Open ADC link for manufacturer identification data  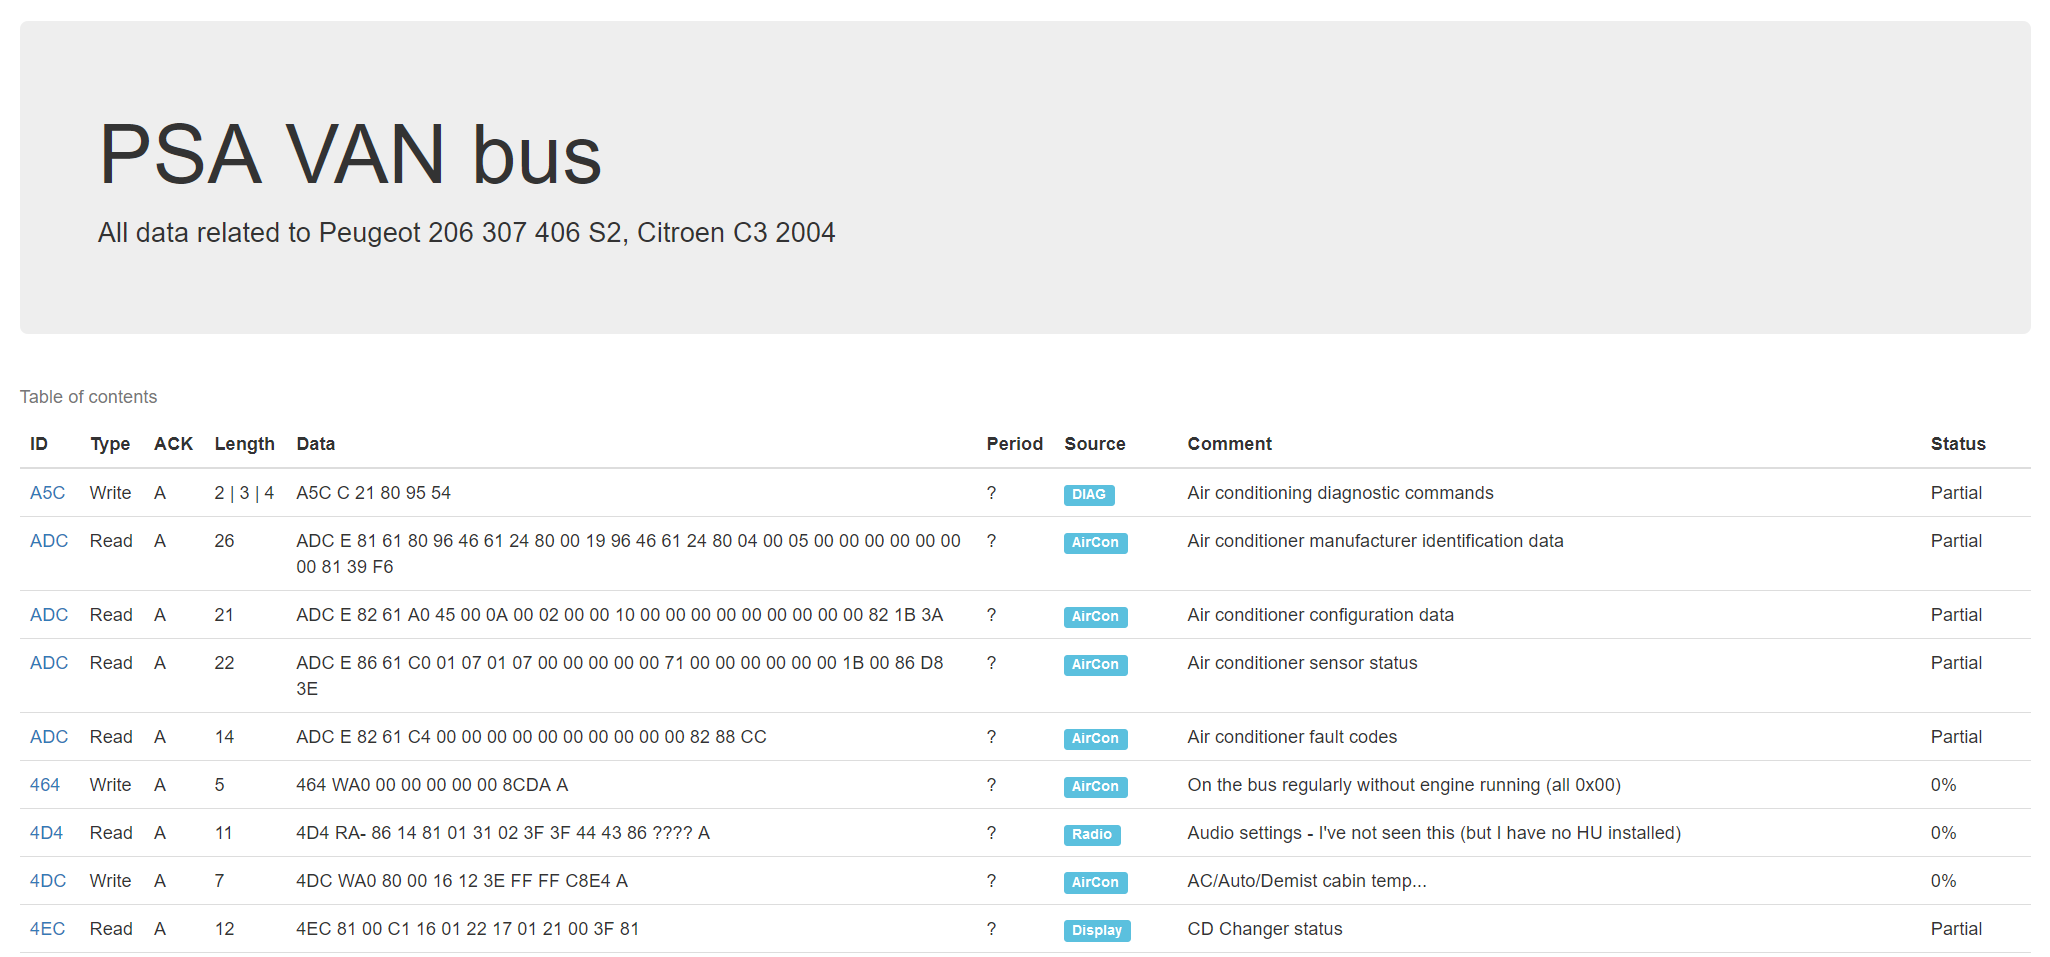coord(49,541)
